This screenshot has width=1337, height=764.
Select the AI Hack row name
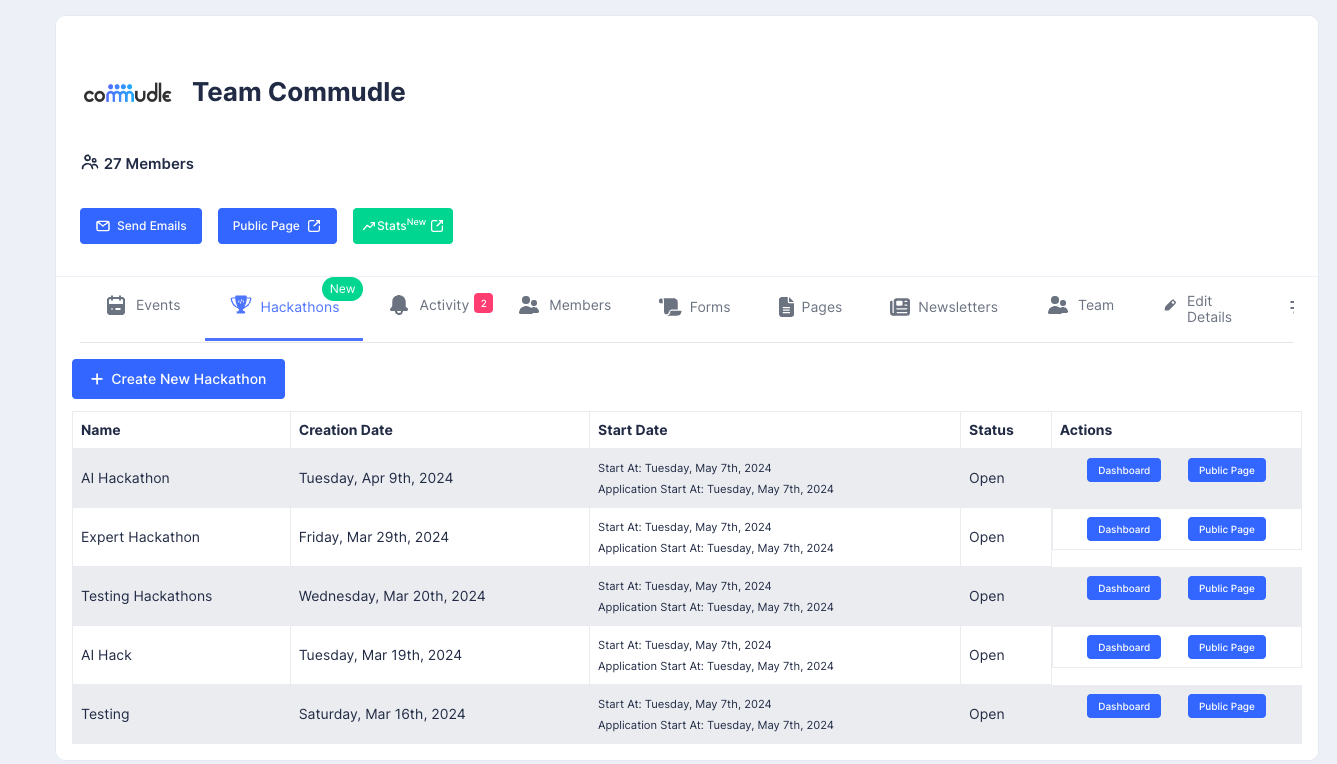pos(106,655)
